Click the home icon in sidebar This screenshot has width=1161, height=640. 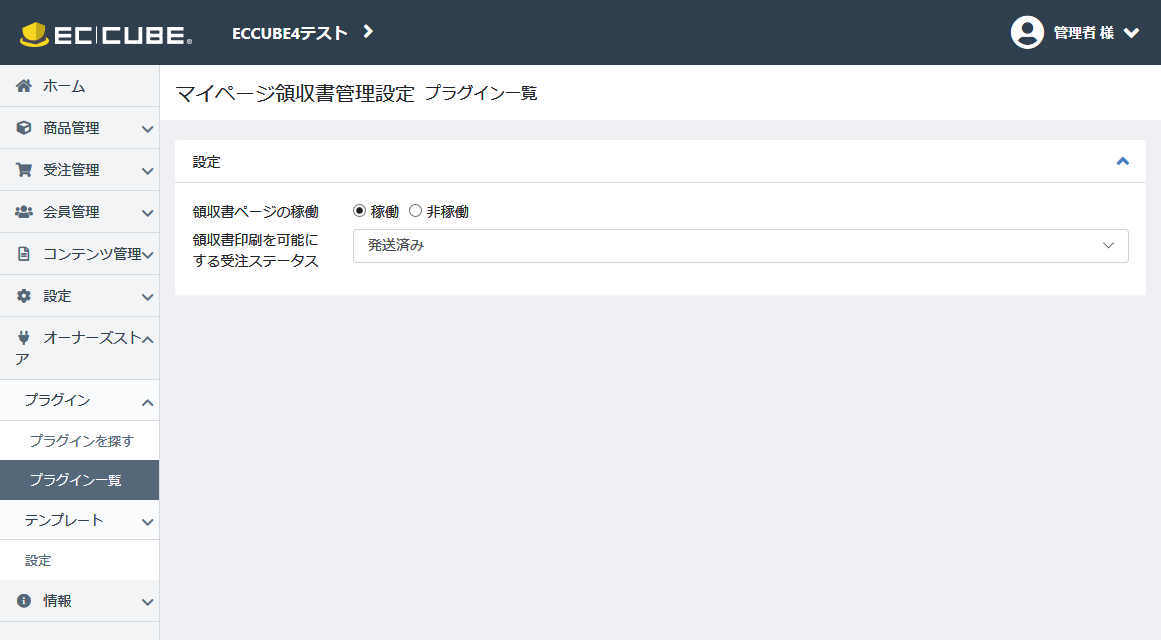(x=24, y=86)
